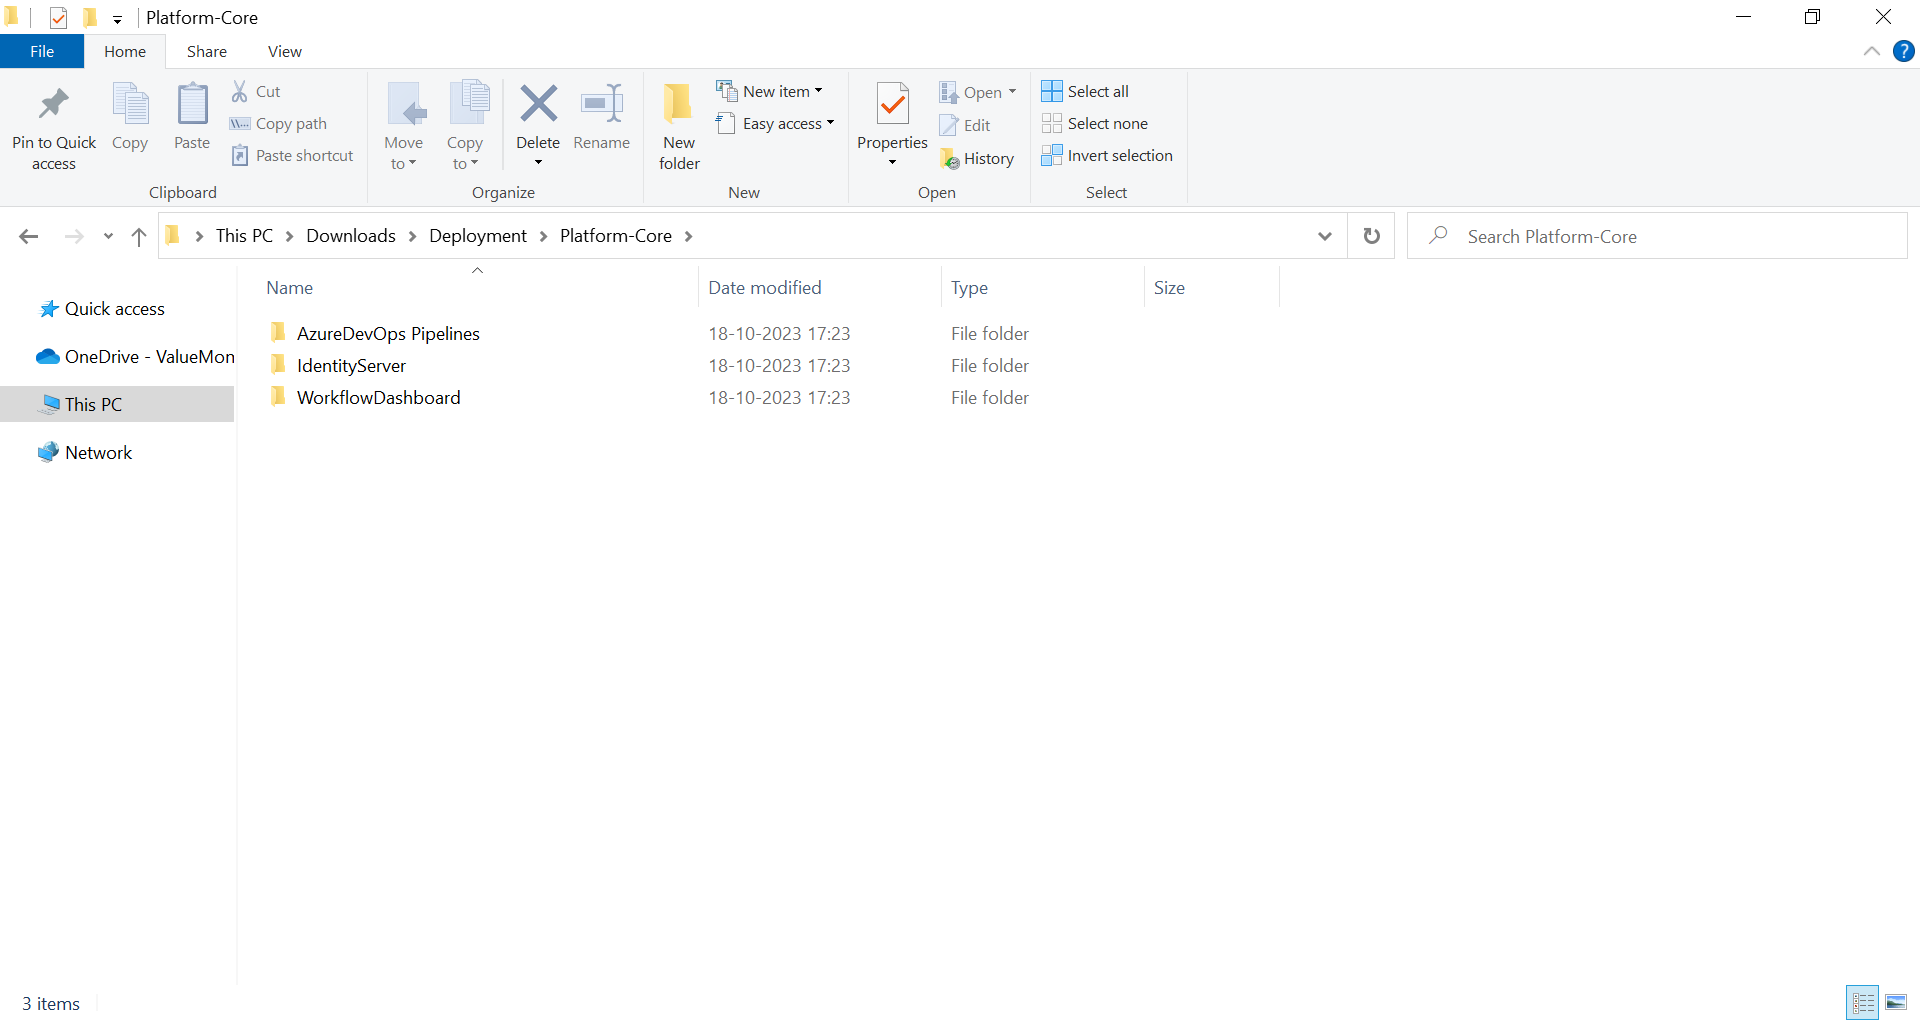1920x1020 pixels.
Task: Click the Paste clipboard icon
Action: [192, 104]
